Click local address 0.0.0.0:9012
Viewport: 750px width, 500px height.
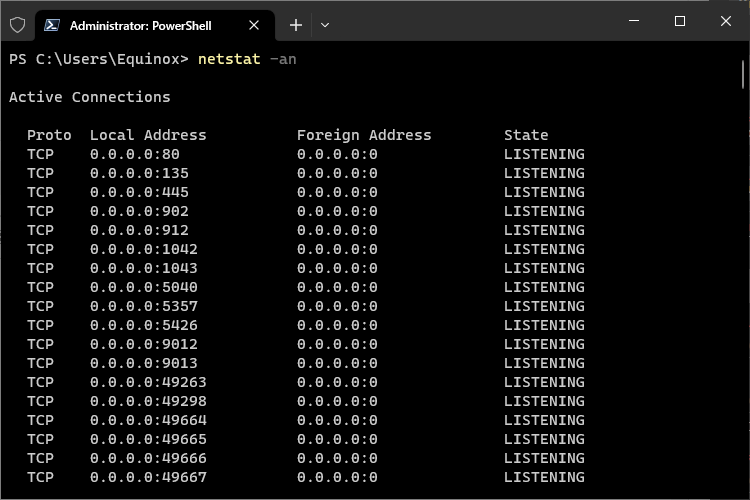(144, 344)
